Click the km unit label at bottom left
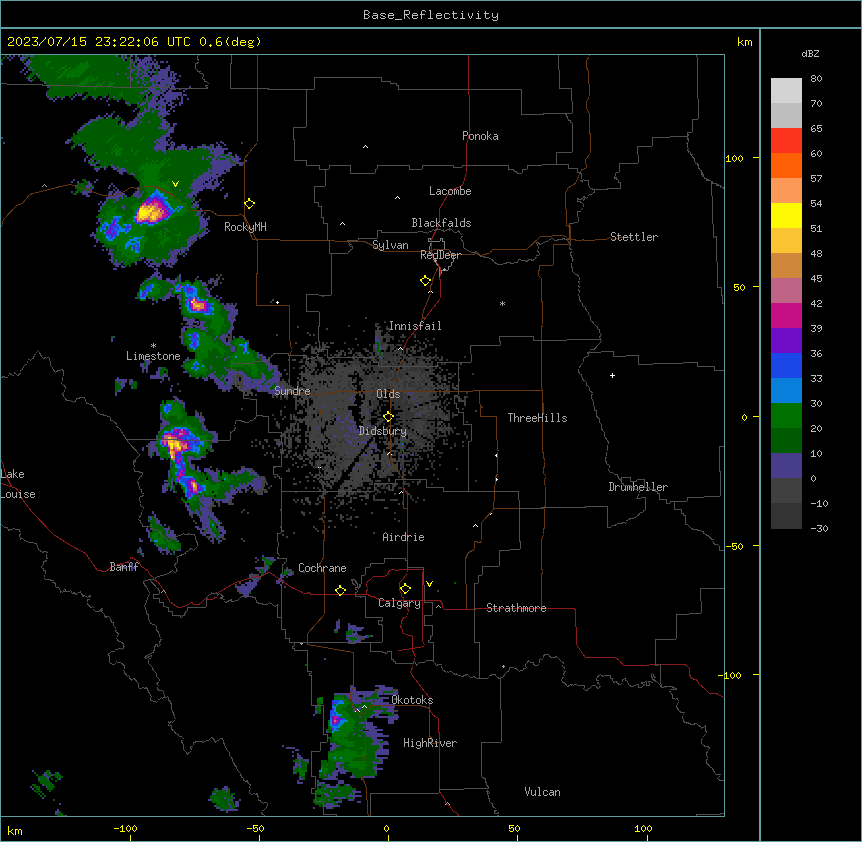This screenshot has width=862, height=842. [14, 831]
